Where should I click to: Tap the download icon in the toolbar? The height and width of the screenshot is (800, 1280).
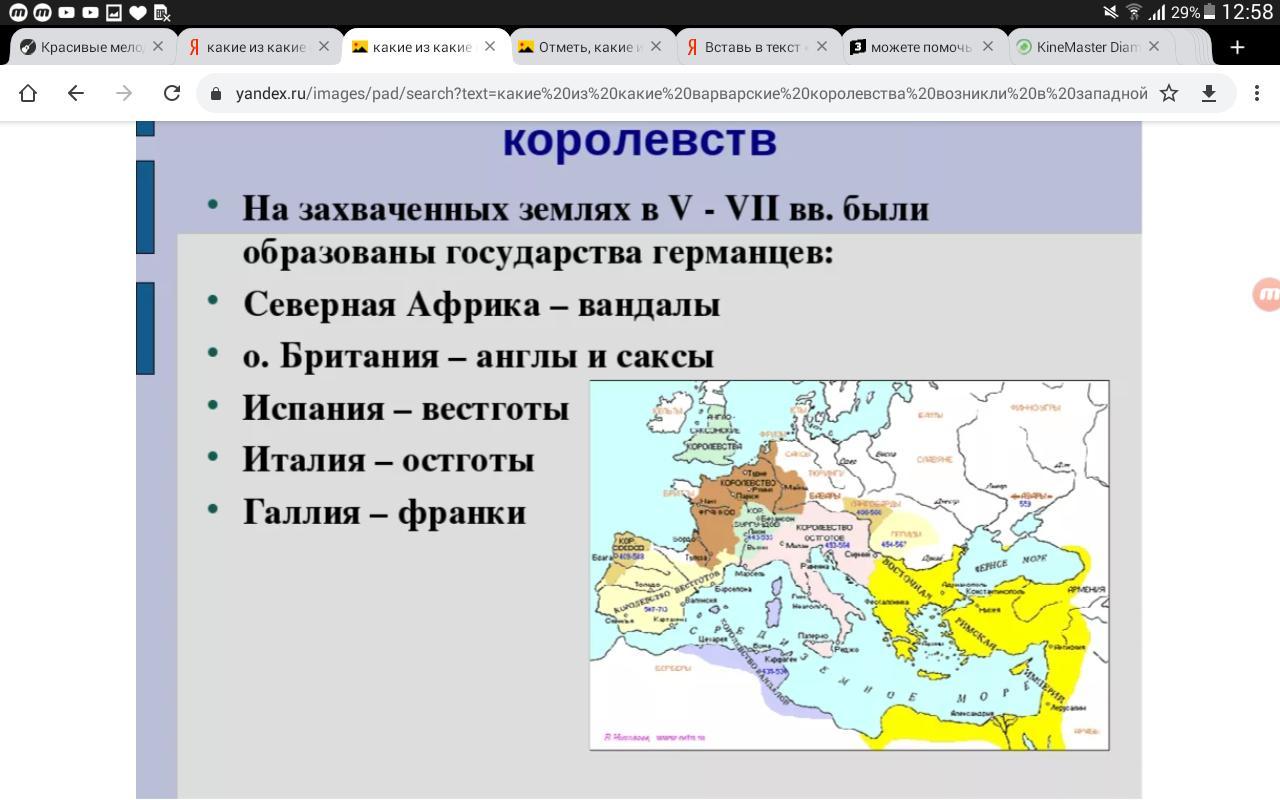click(x=1209, y=93)
